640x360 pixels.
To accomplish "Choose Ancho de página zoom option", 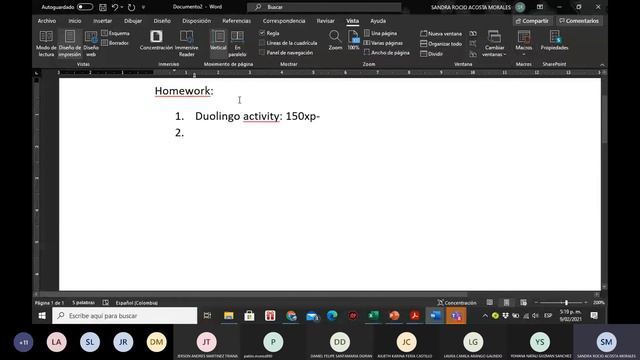I will point(387,53).
